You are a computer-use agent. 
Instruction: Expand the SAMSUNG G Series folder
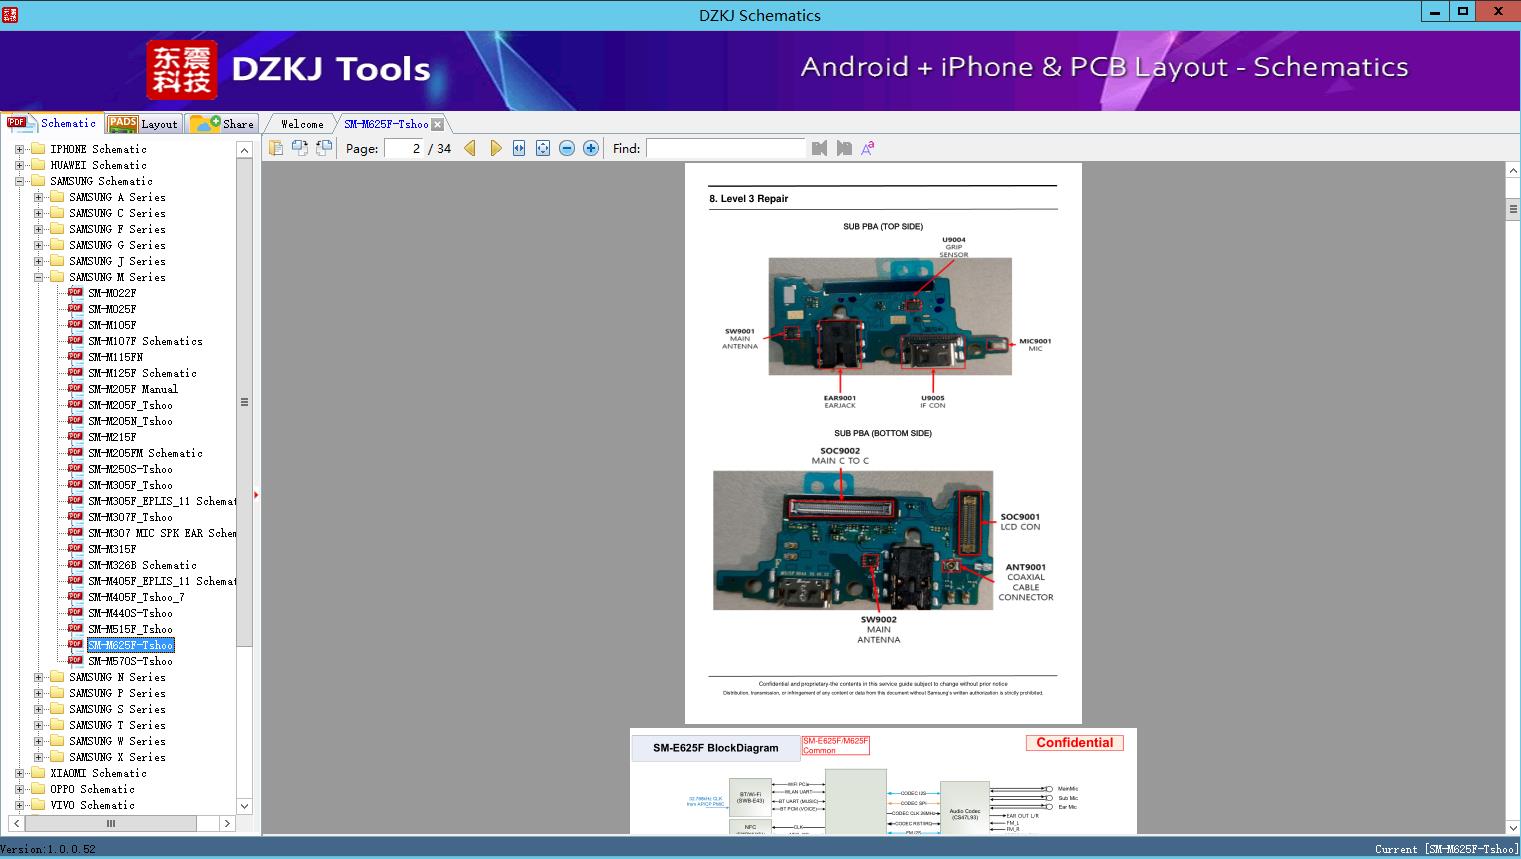pos(38,245)
